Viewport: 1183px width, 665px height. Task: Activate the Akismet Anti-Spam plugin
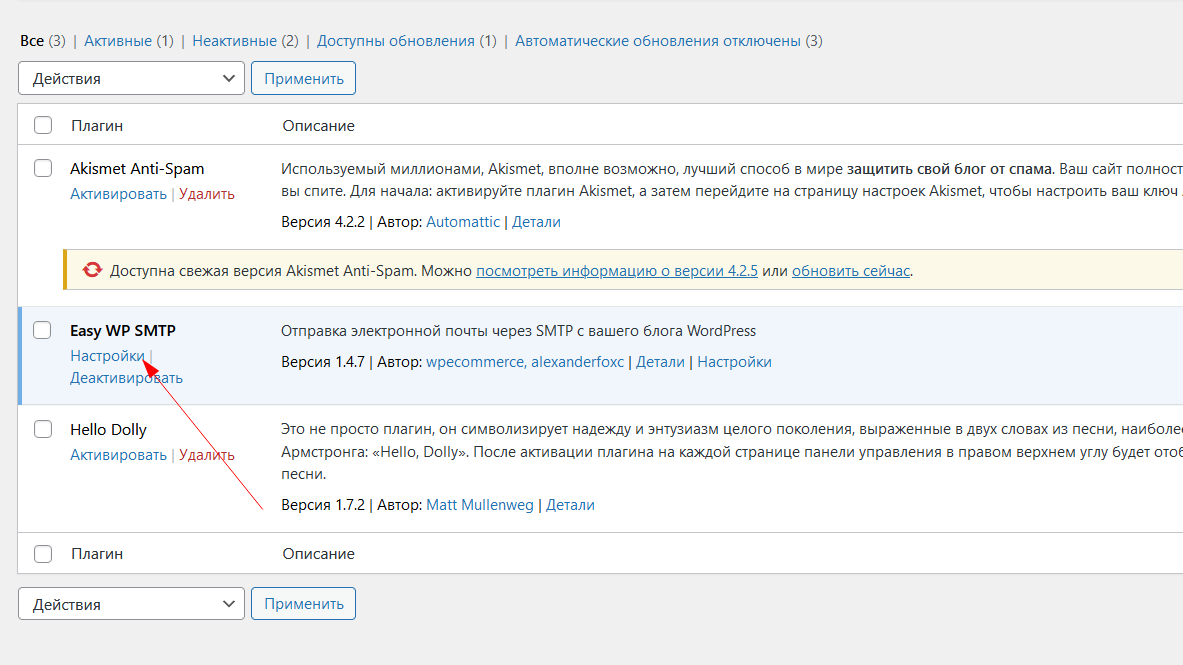118,194
